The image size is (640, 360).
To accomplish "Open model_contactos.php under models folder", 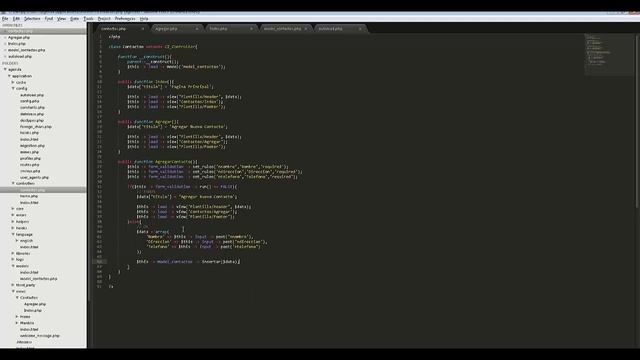I will [x=39, y=279].
